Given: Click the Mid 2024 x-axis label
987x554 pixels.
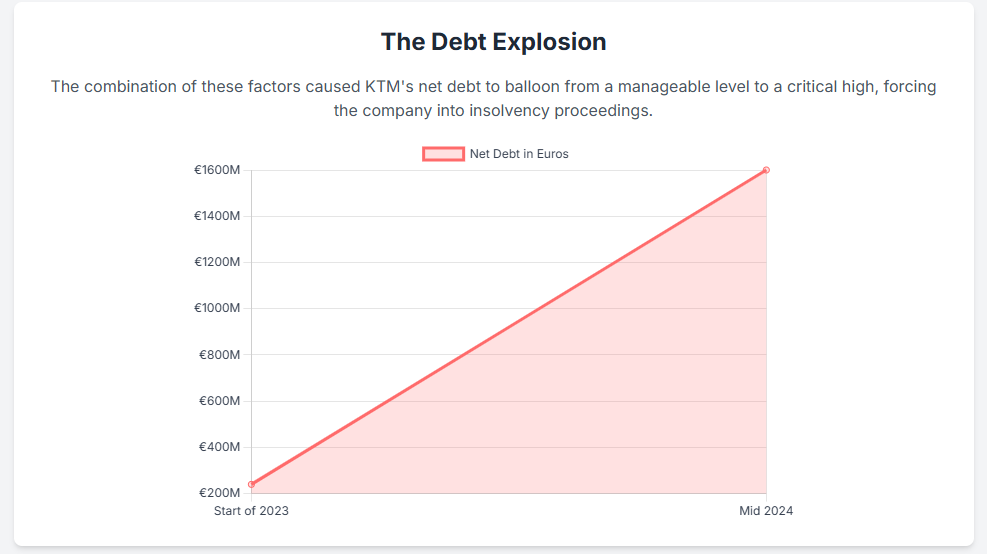Looking at the screenshot, I should (x=766, y=511).
